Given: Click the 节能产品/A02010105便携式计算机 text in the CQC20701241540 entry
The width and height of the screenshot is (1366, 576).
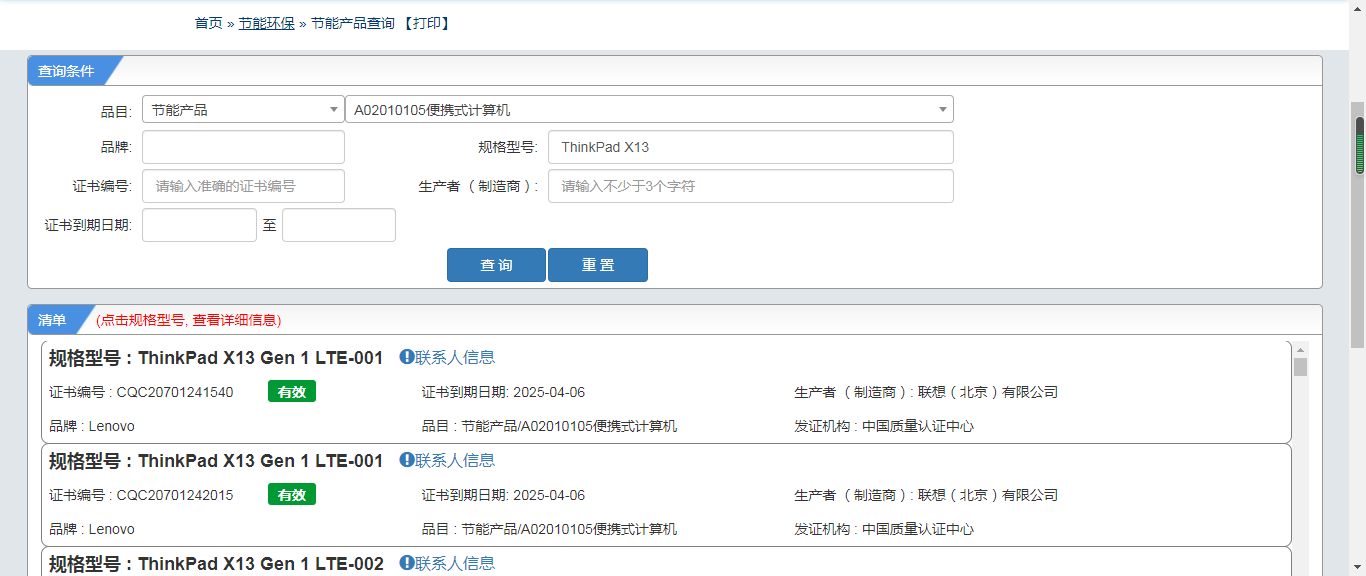Looking at the screenshot, I should [x=569, y=426].
